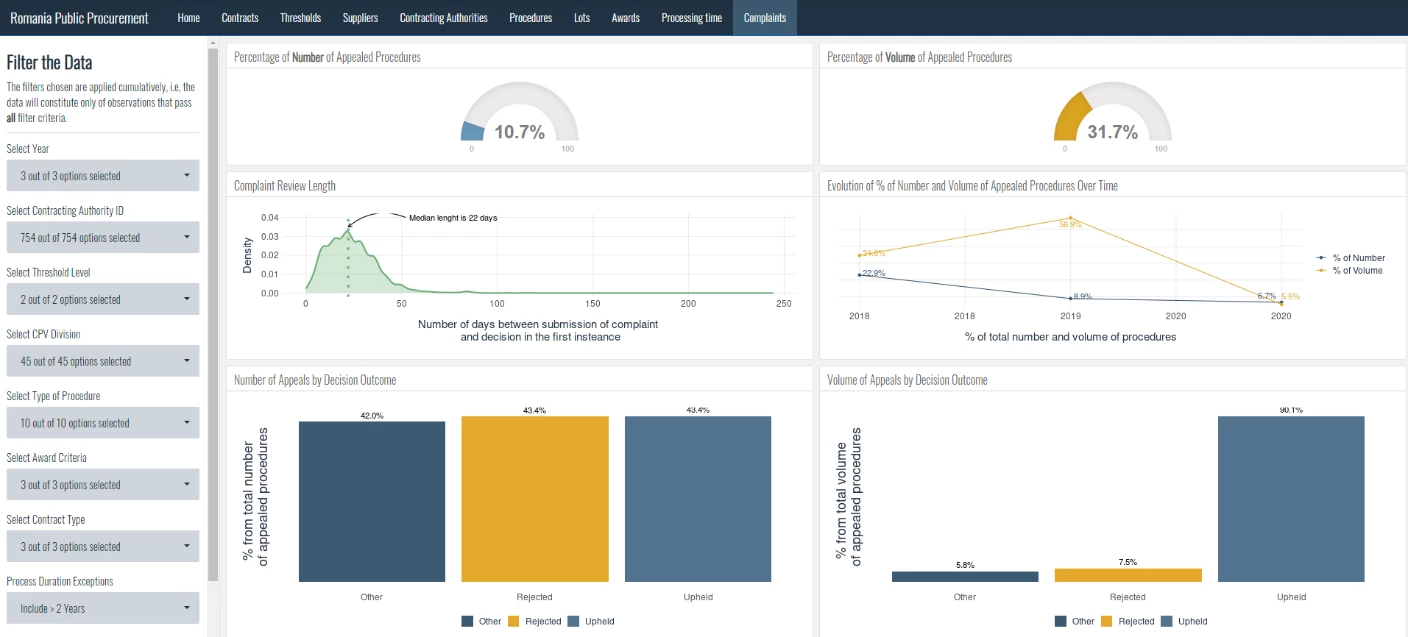This screenshot has width=1408, height=637.
Task: Click the Other swatch in volume chart legend
Action: click(x=1060, y=621)
